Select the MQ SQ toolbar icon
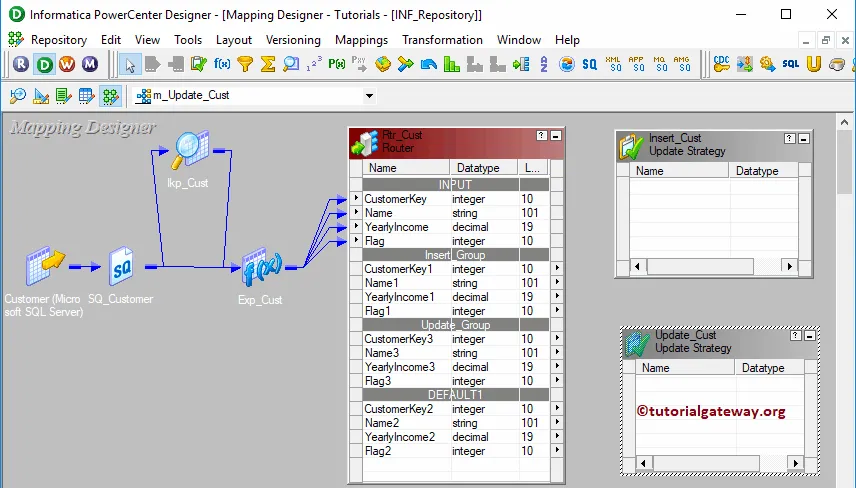 point(659,64)
